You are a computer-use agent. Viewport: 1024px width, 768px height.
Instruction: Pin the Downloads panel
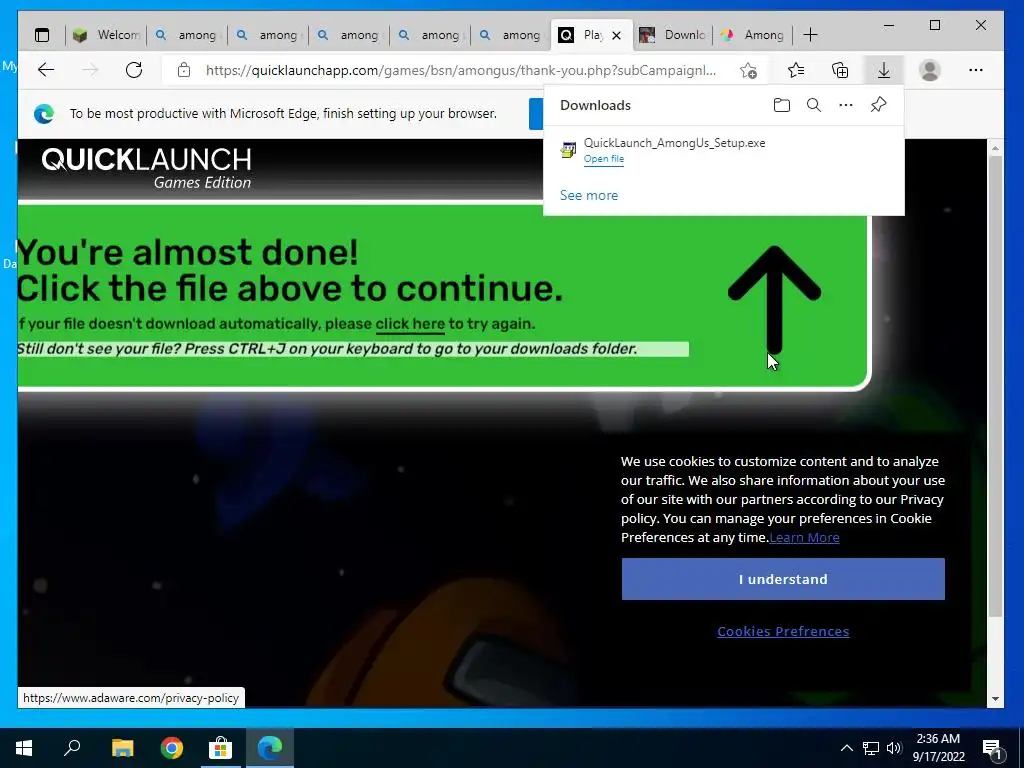pos(878,105)
